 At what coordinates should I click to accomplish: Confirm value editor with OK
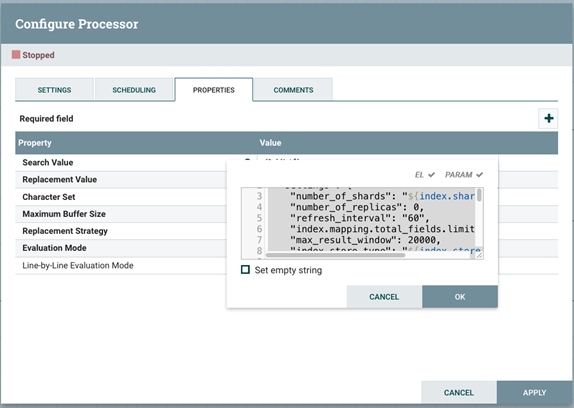tap(460, 296)
